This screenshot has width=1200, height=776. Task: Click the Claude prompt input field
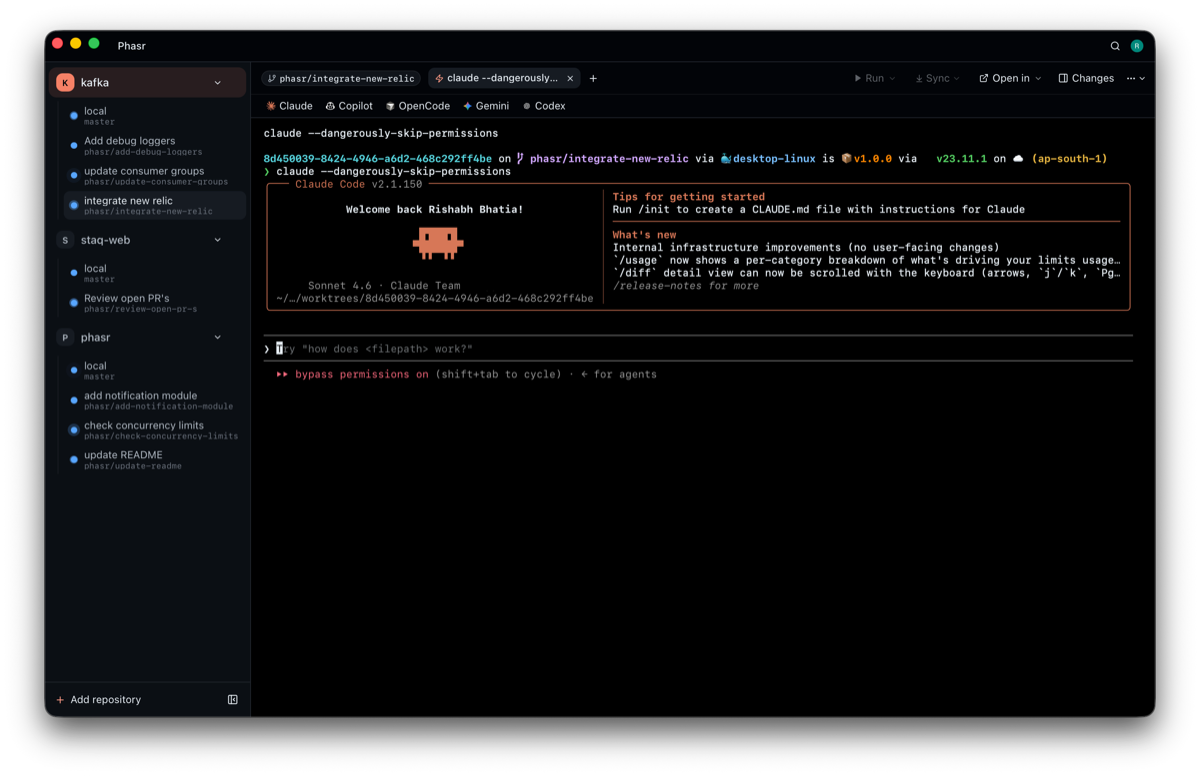(698, 349)
